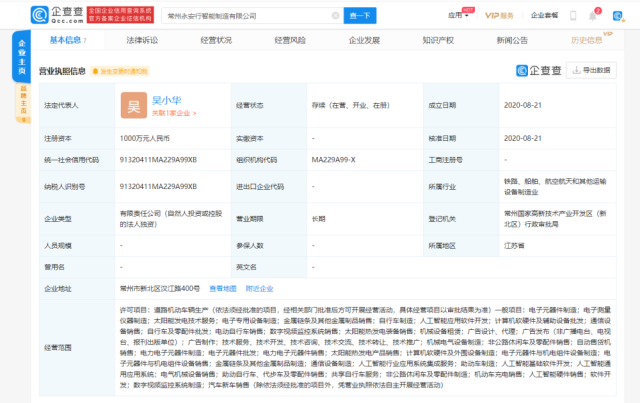Open VIP服务 in the header
Image resolution: width=640 pixels, height=403 pixels.
499,16
